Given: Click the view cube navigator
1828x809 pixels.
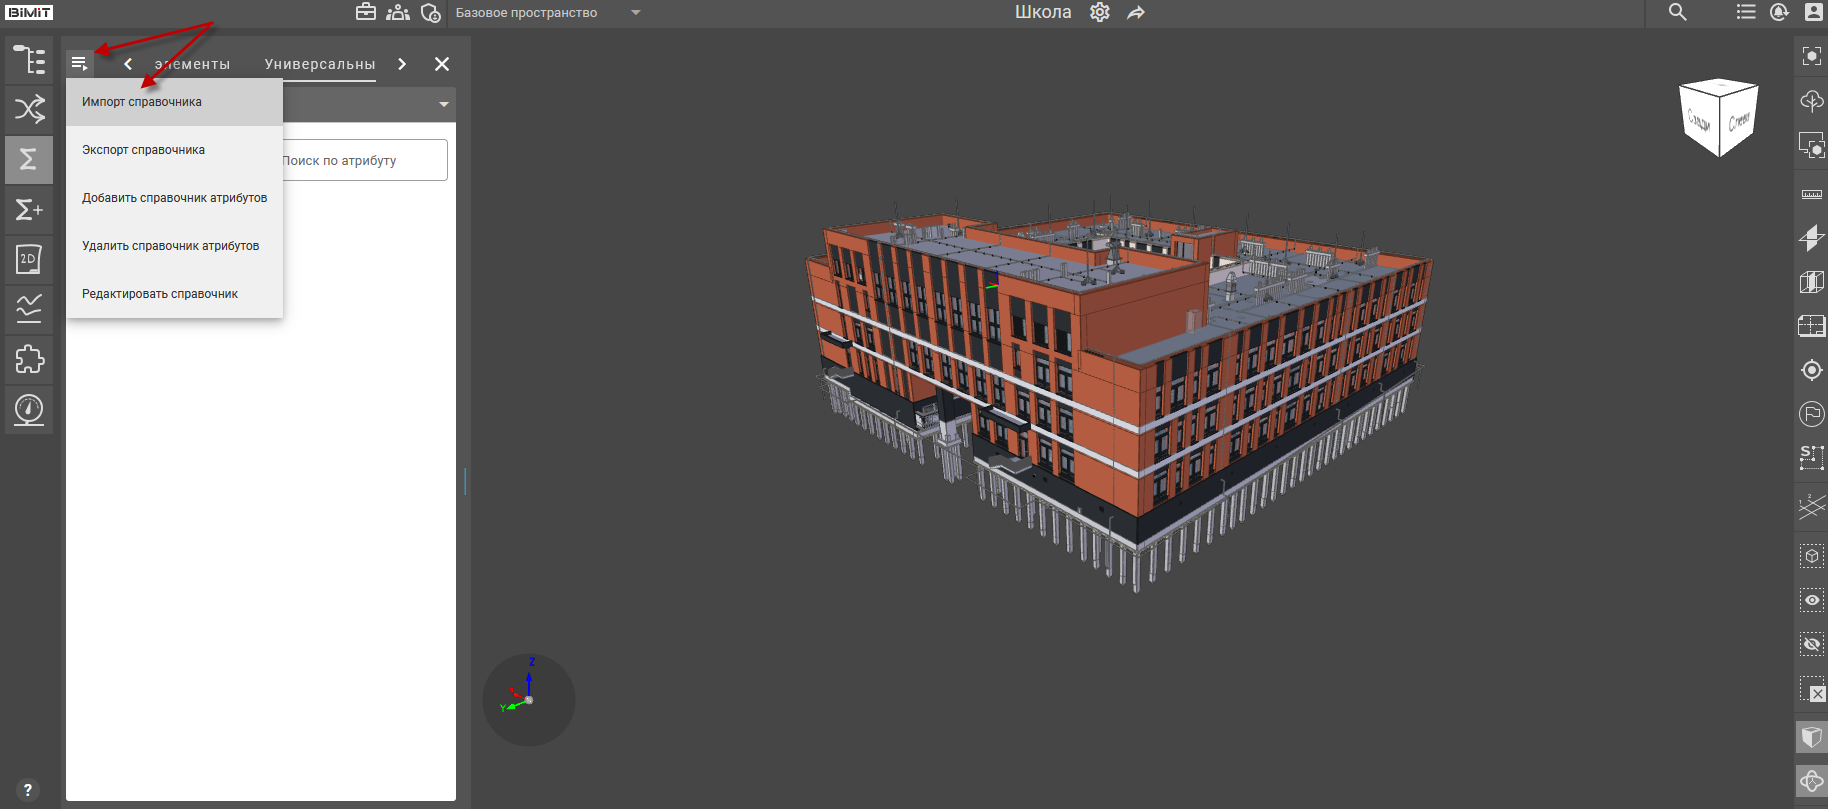Looking at the screenshot, I should [x=1719, y=117].
